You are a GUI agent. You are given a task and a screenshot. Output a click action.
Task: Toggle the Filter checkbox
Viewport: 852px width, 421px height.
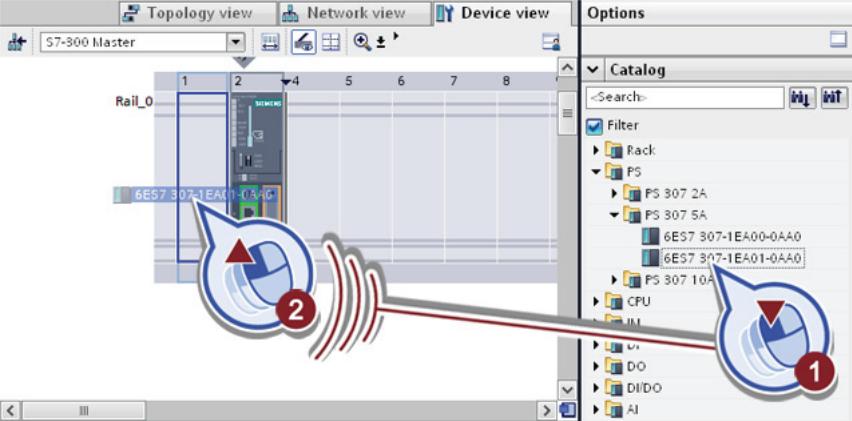[x=595, y=126]
